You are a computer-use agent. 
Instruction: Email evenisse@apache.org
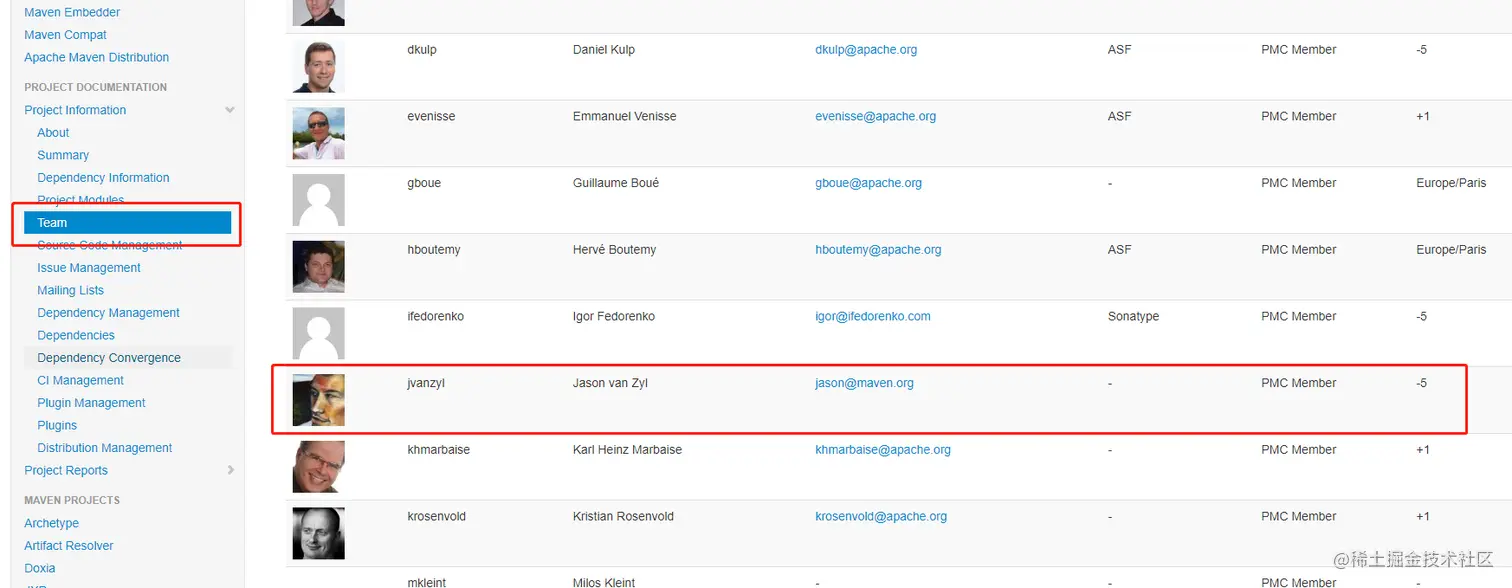pos(875,116)
